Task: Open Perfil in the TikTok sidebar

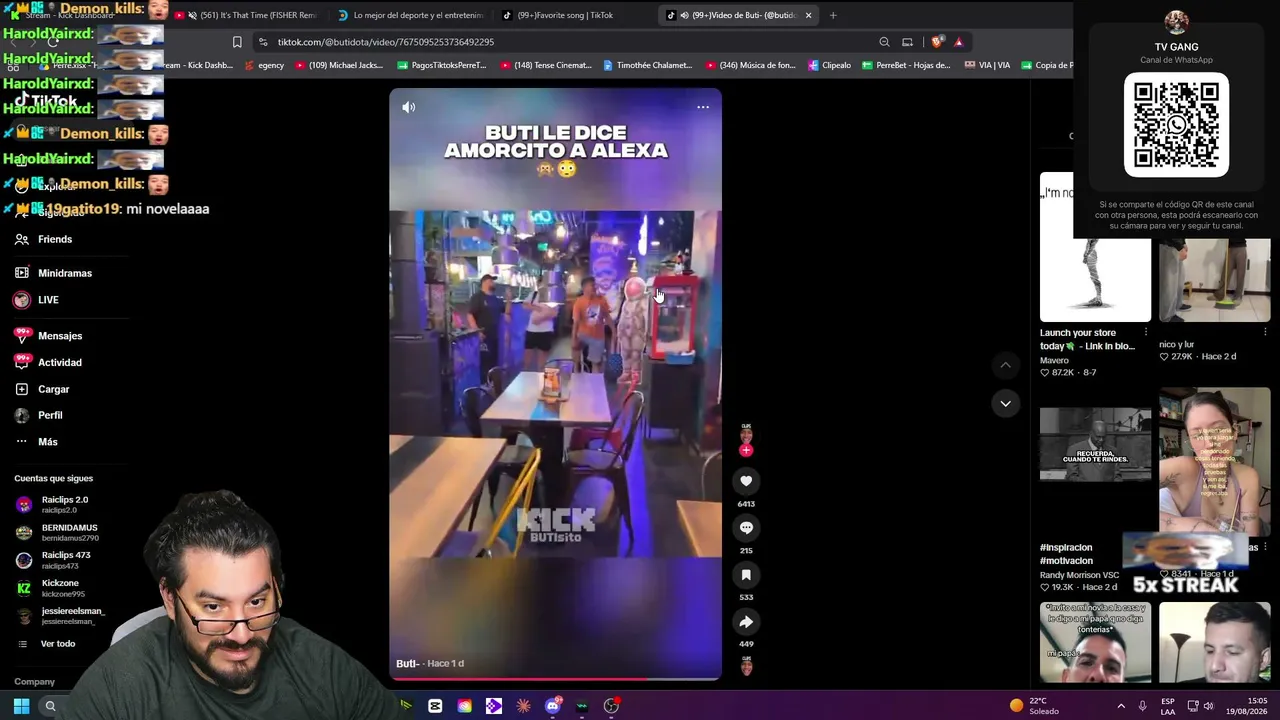Action: (50, 415)
